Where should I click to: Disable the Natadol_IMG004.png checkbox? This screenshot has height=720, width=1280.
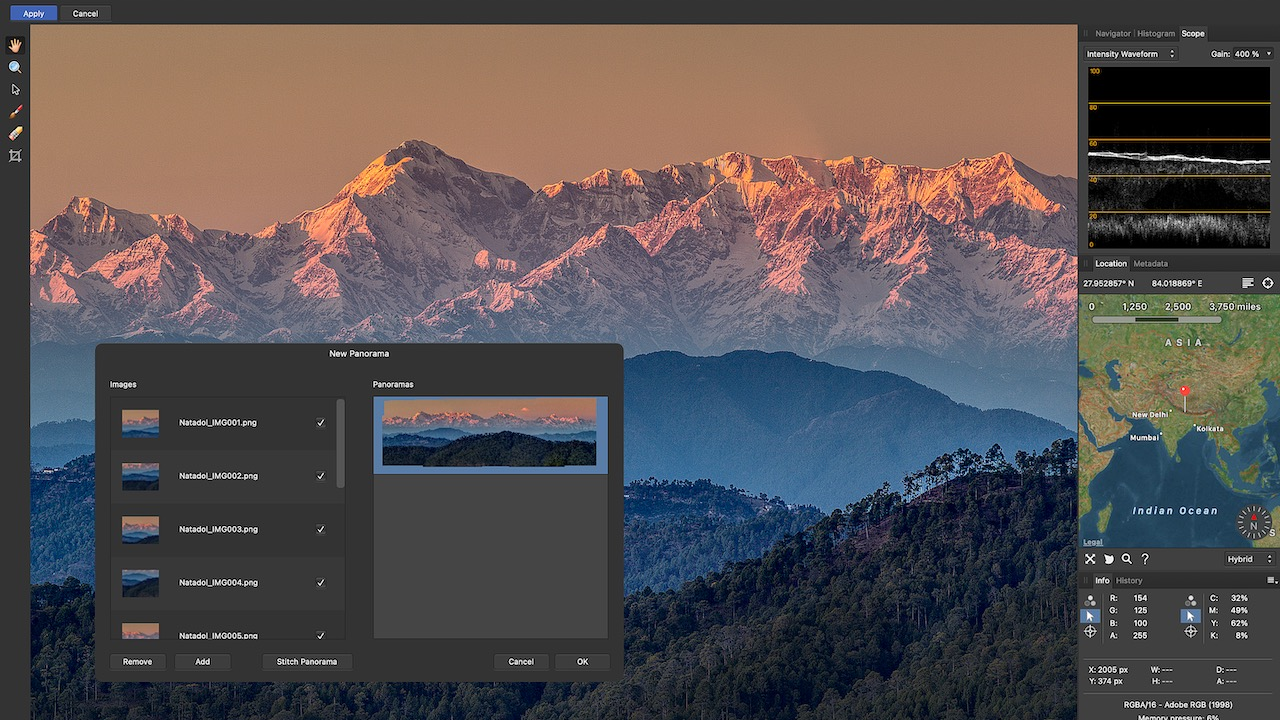[x=321, y=582]
